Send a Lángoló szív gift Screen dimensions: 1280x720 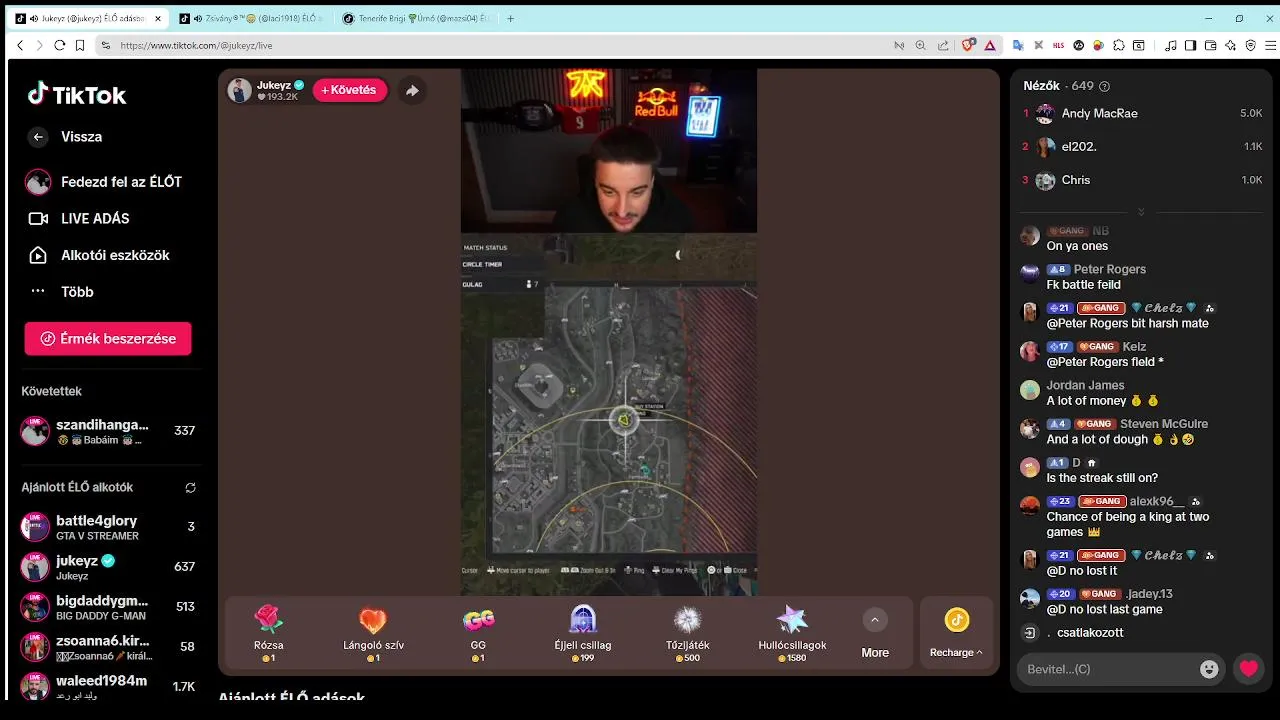(373, 633)
